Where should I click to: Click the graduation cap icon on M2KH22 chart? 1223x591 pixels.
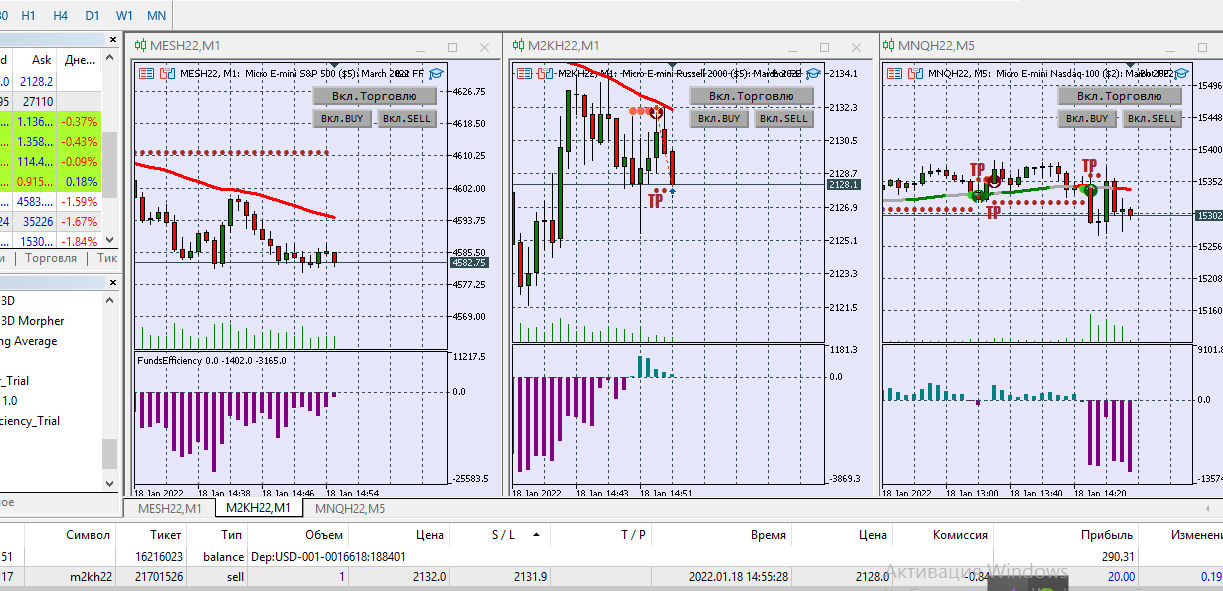[x=812, y=73]
